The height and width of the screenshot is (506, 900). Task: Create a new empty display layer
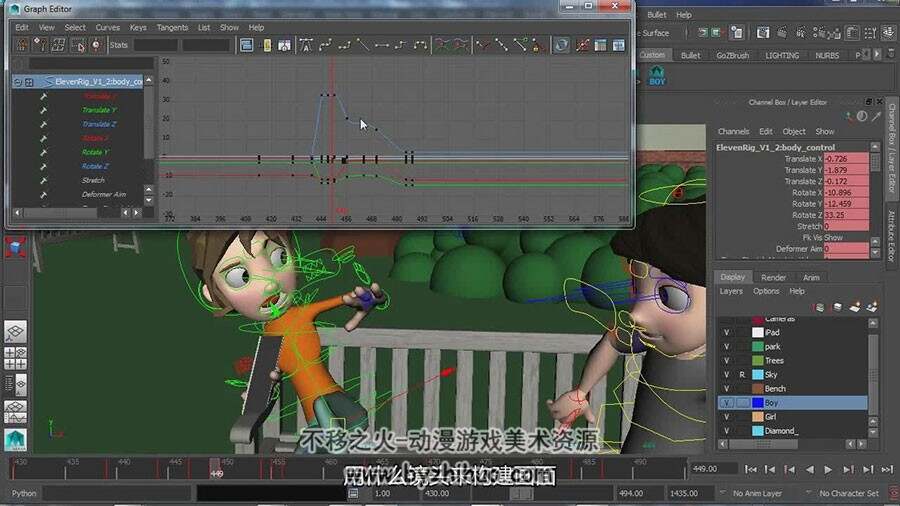tap(855, 308)
